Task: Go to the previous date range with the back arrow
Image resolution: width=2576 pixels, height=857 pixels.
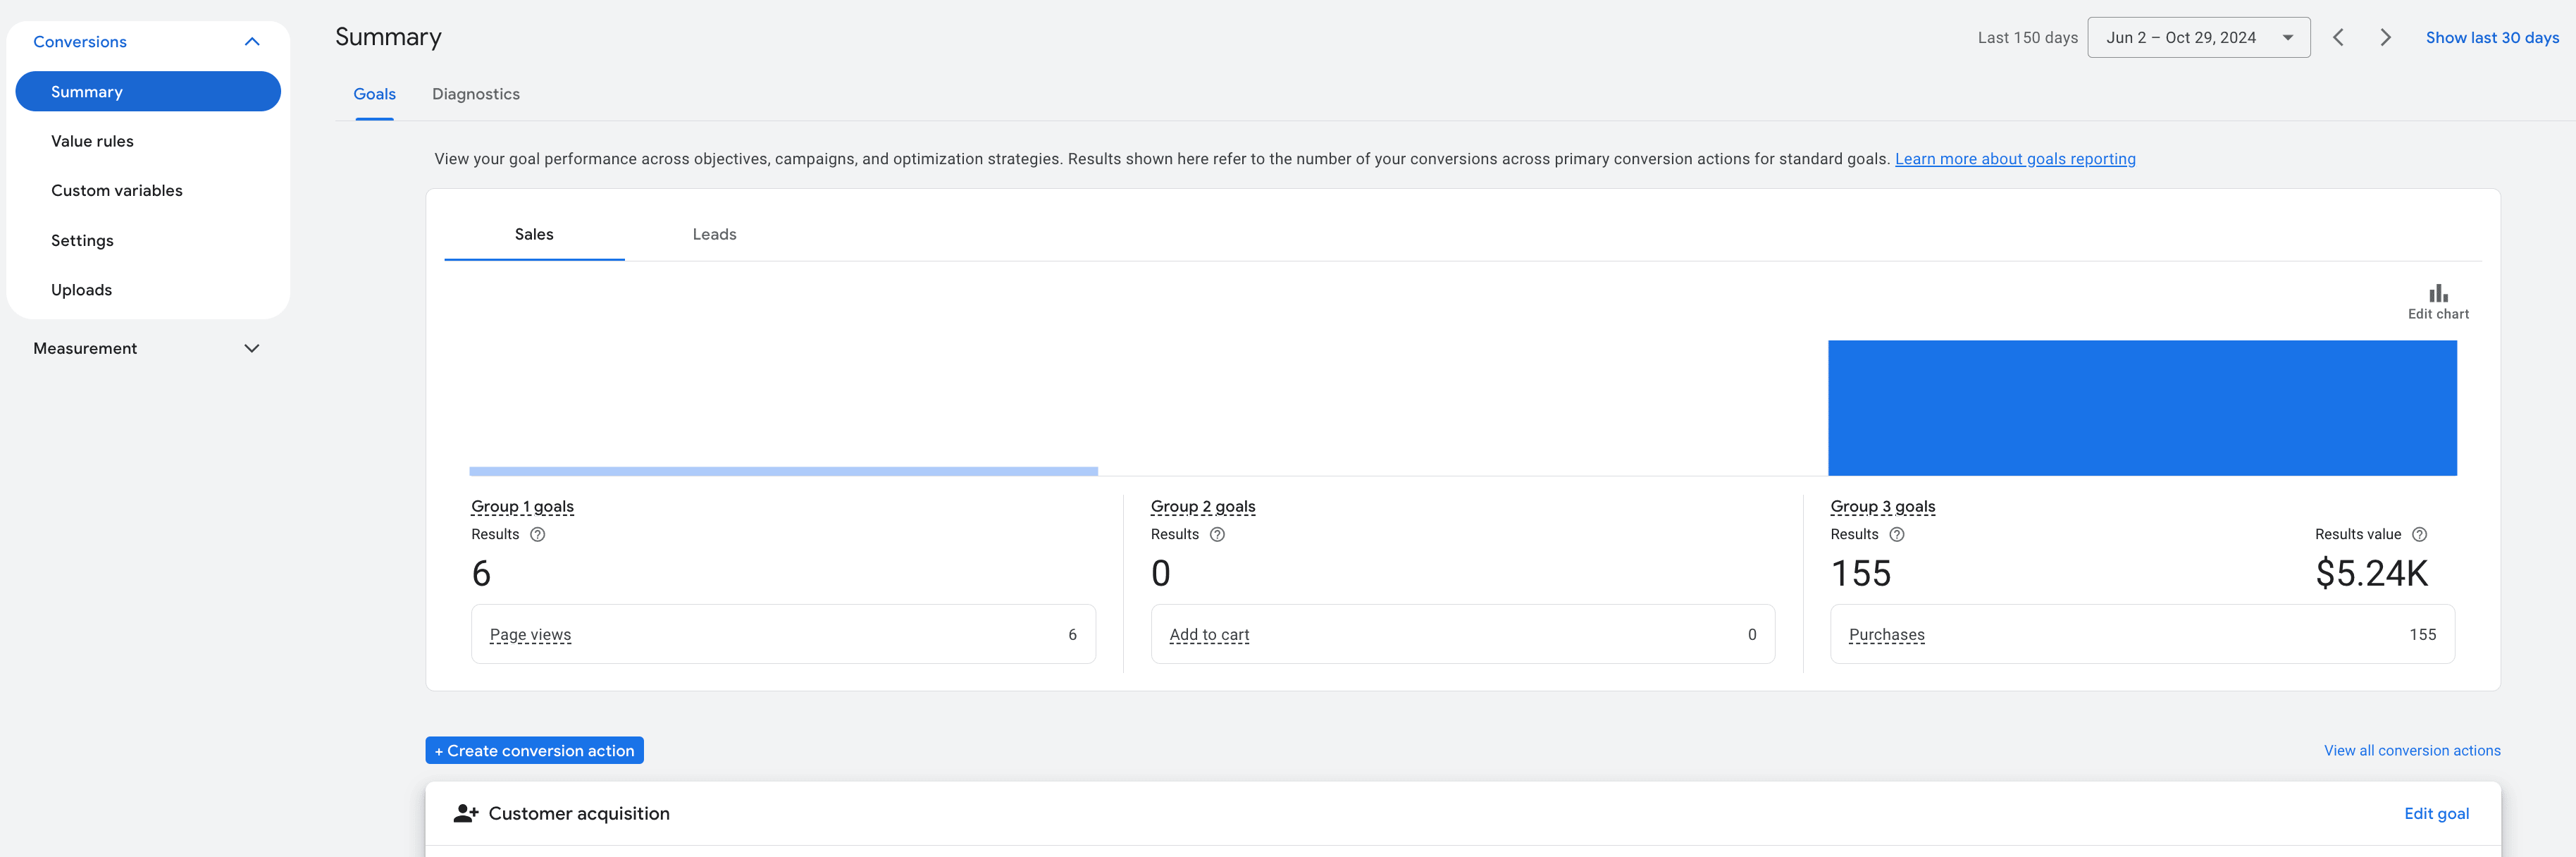Action: pyautogui.click(x=2338, y=37)
